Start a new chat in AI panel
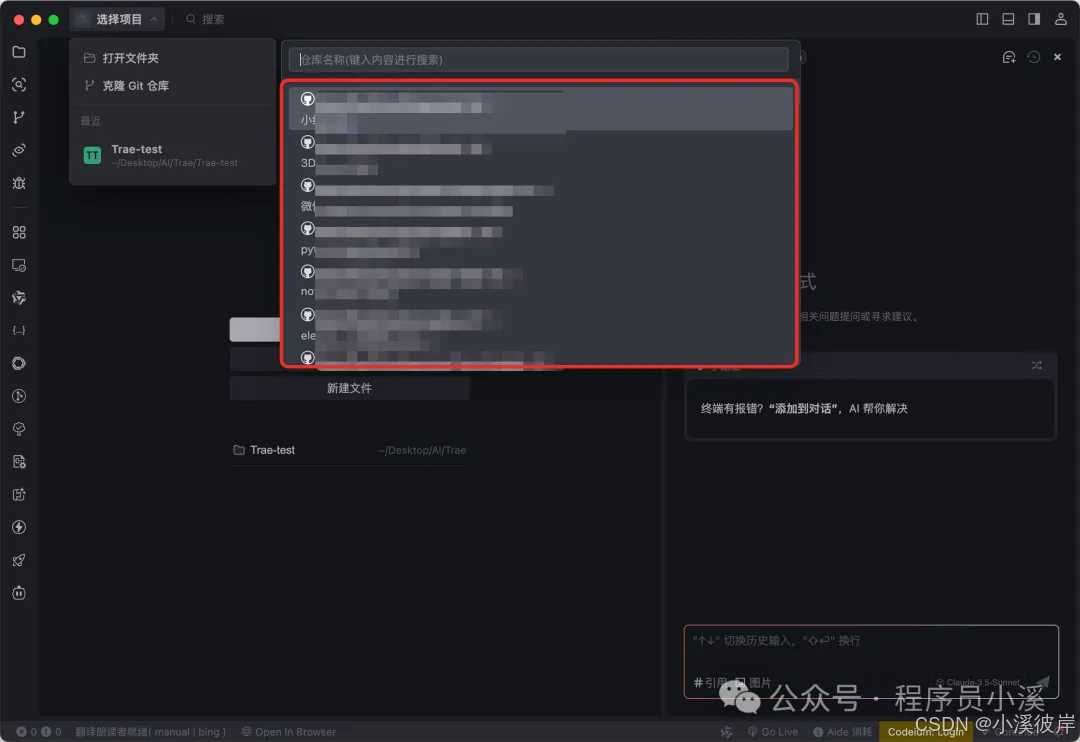This screenshot has width=1080, height=742. tap(1008, 57)
